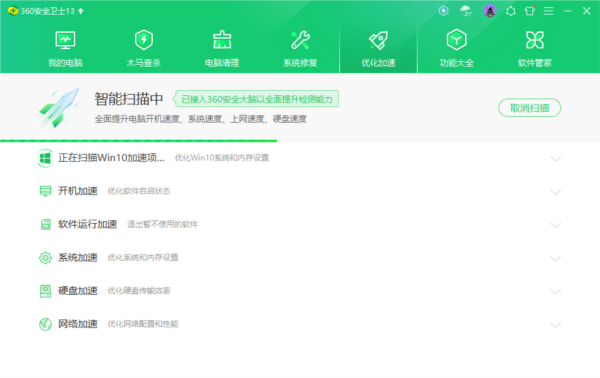Open the 功能大全 tab
The width and height of the screenshot is (600, 378).
[x=457, y=49]
